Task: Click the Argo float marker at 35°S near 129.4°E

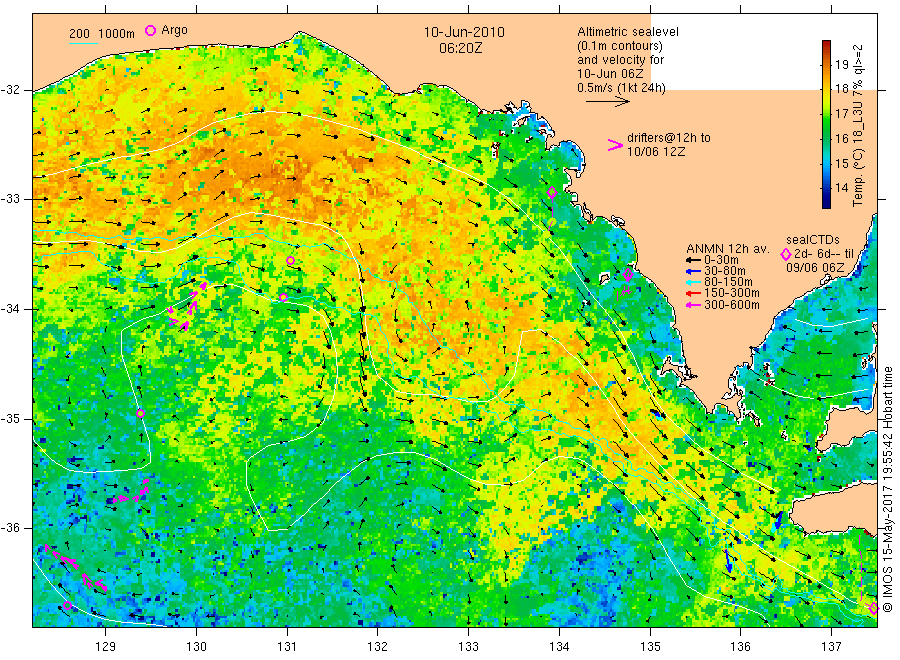Action: click(140, 413)
